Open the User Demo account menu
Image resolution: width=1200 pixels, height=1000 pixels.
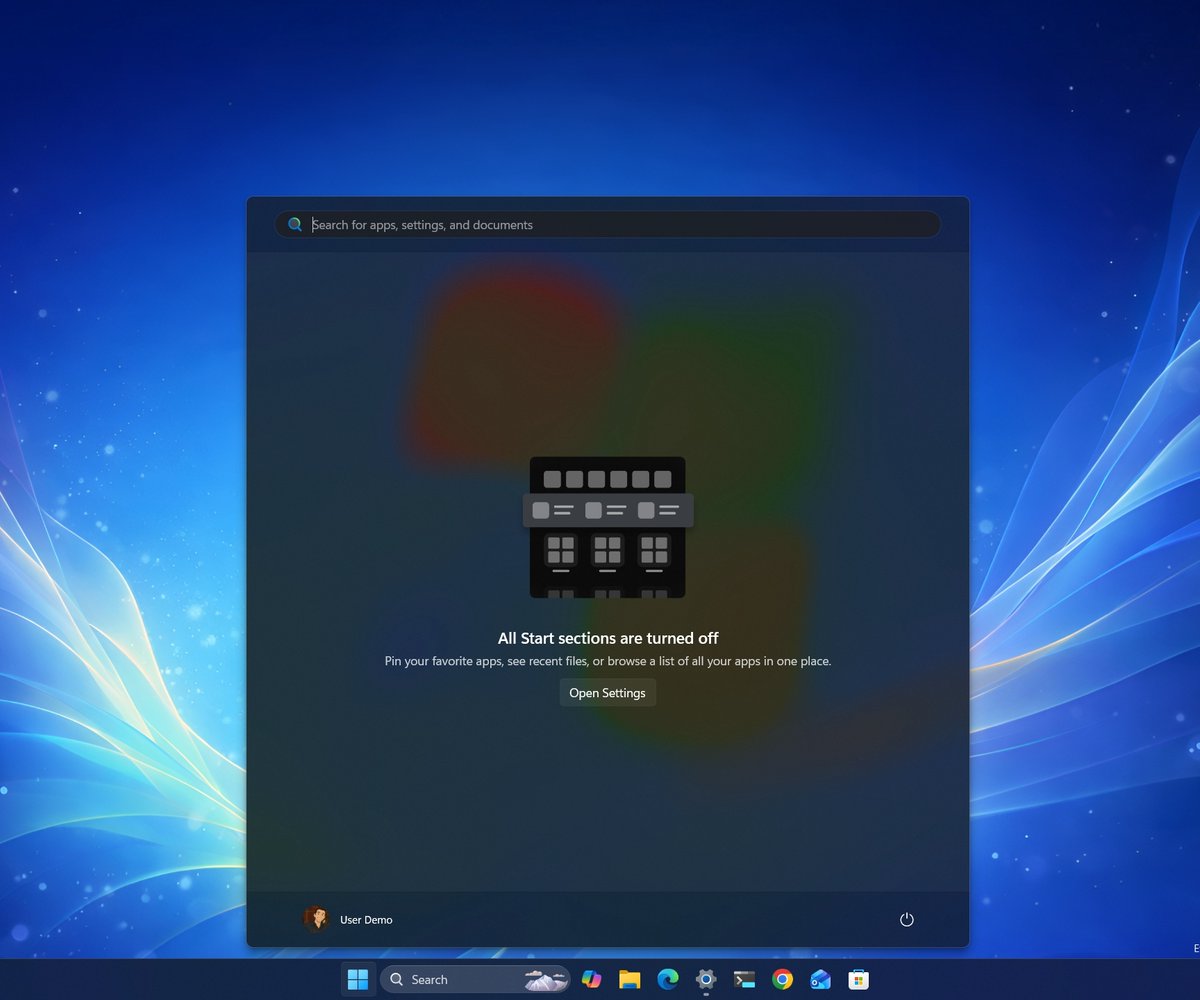[x=349, y=919]
